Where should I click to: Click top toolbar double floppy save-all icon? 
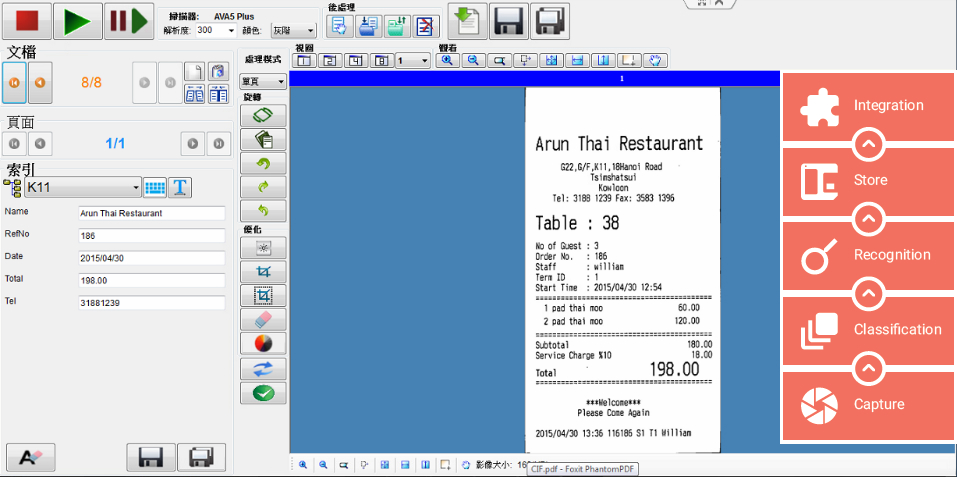pos(550,21)
